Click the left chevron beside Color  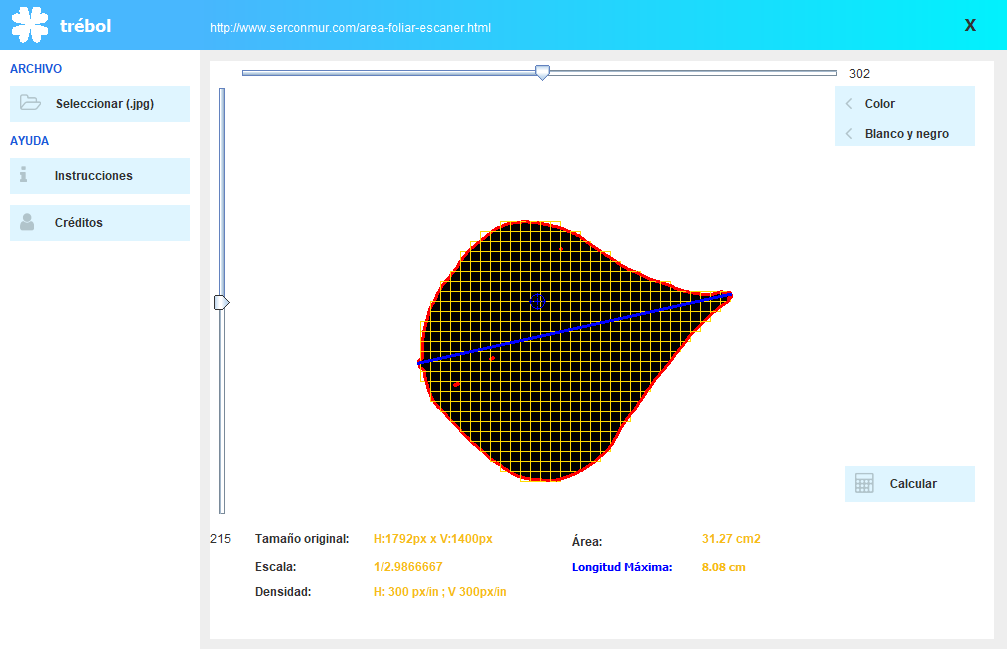[849, 103]
